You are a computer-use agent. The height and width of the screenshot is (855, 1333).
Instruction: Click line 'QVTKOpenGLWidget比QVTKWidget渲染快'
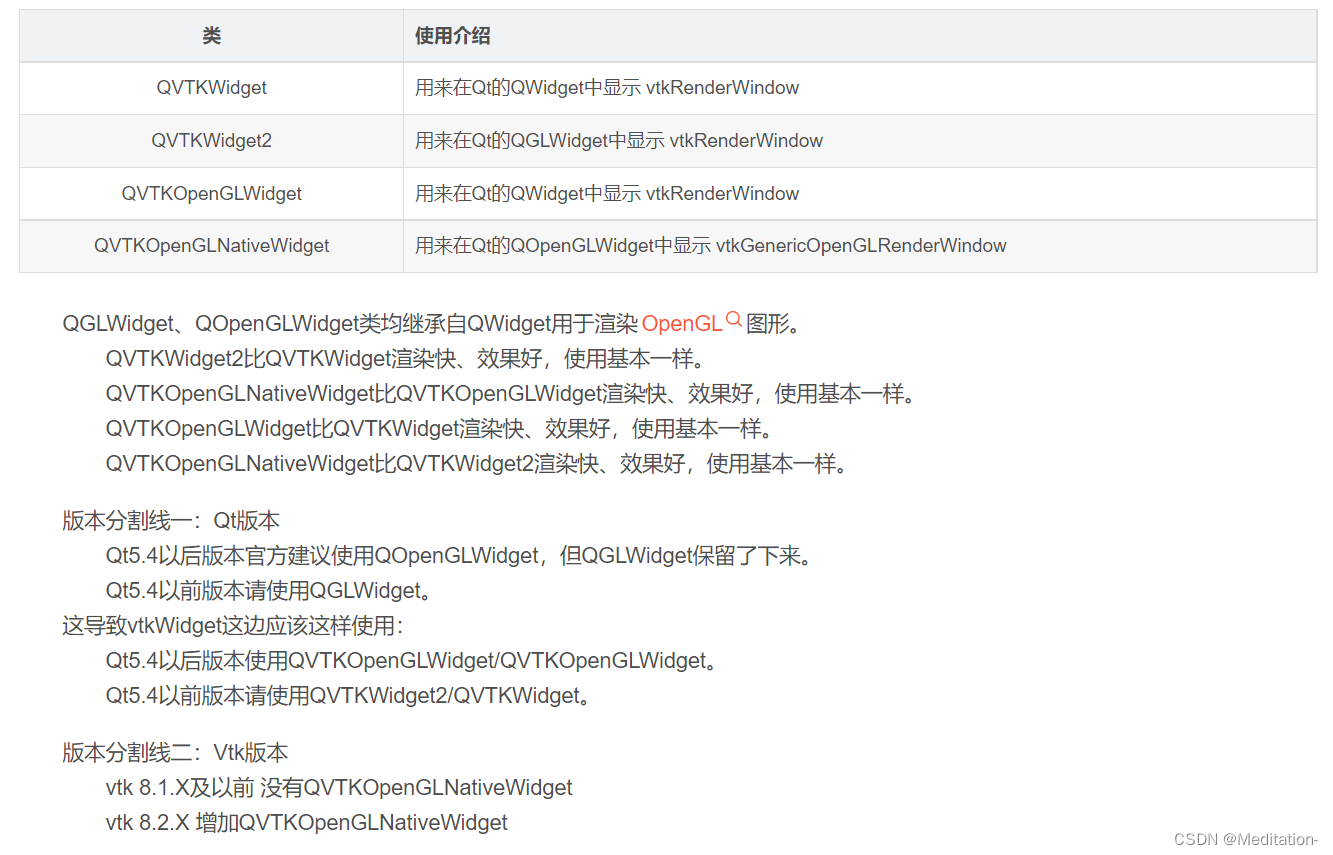440,429
